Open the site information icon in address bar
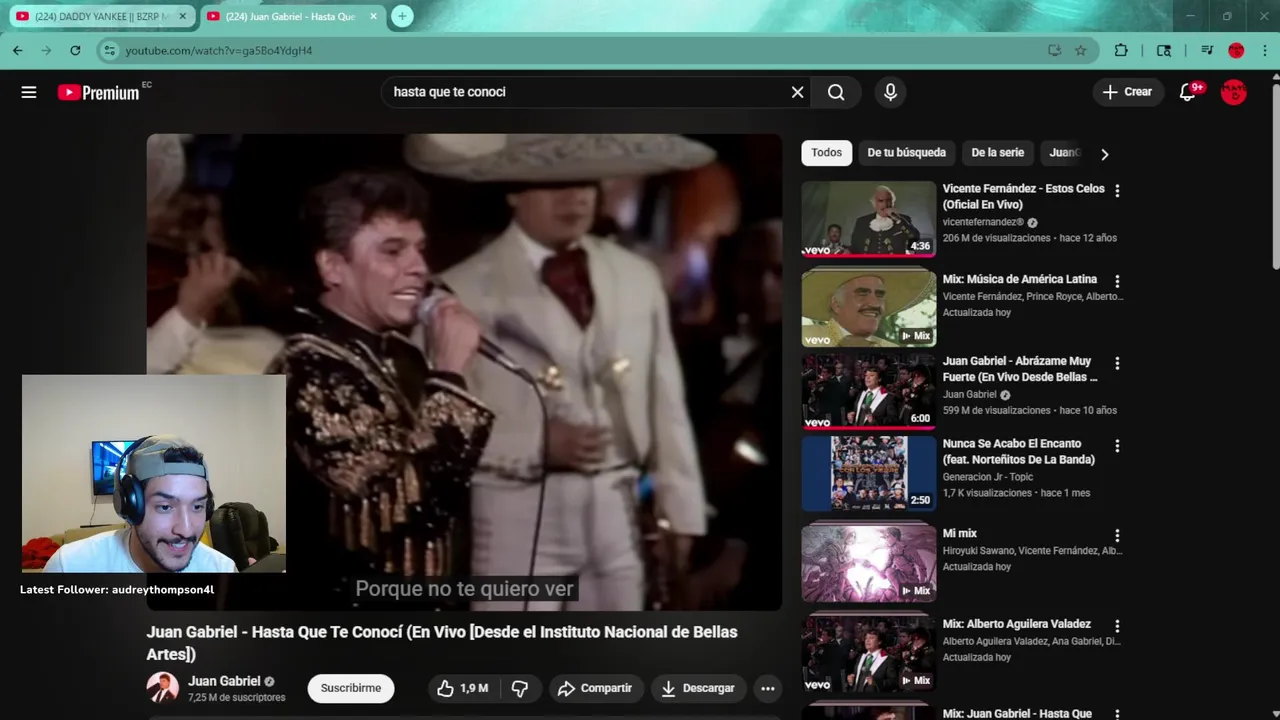The height and width of the screenshot is (720, 1280). tap(110, 50)
